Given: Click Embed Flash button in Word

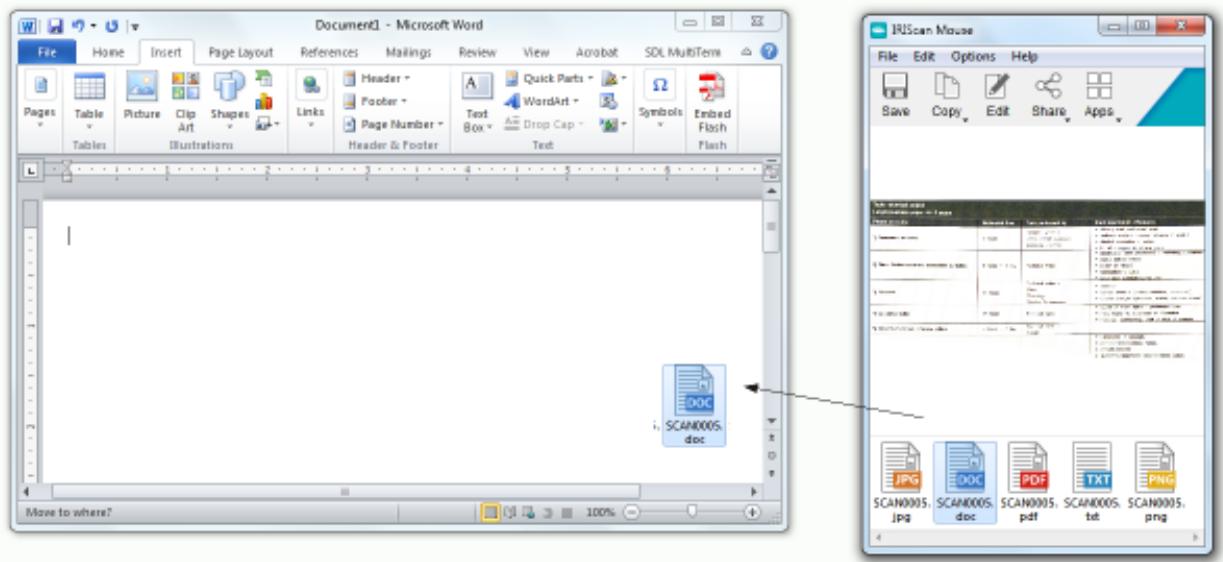Looking at the screenshot, I should click(x=712, y=101).
